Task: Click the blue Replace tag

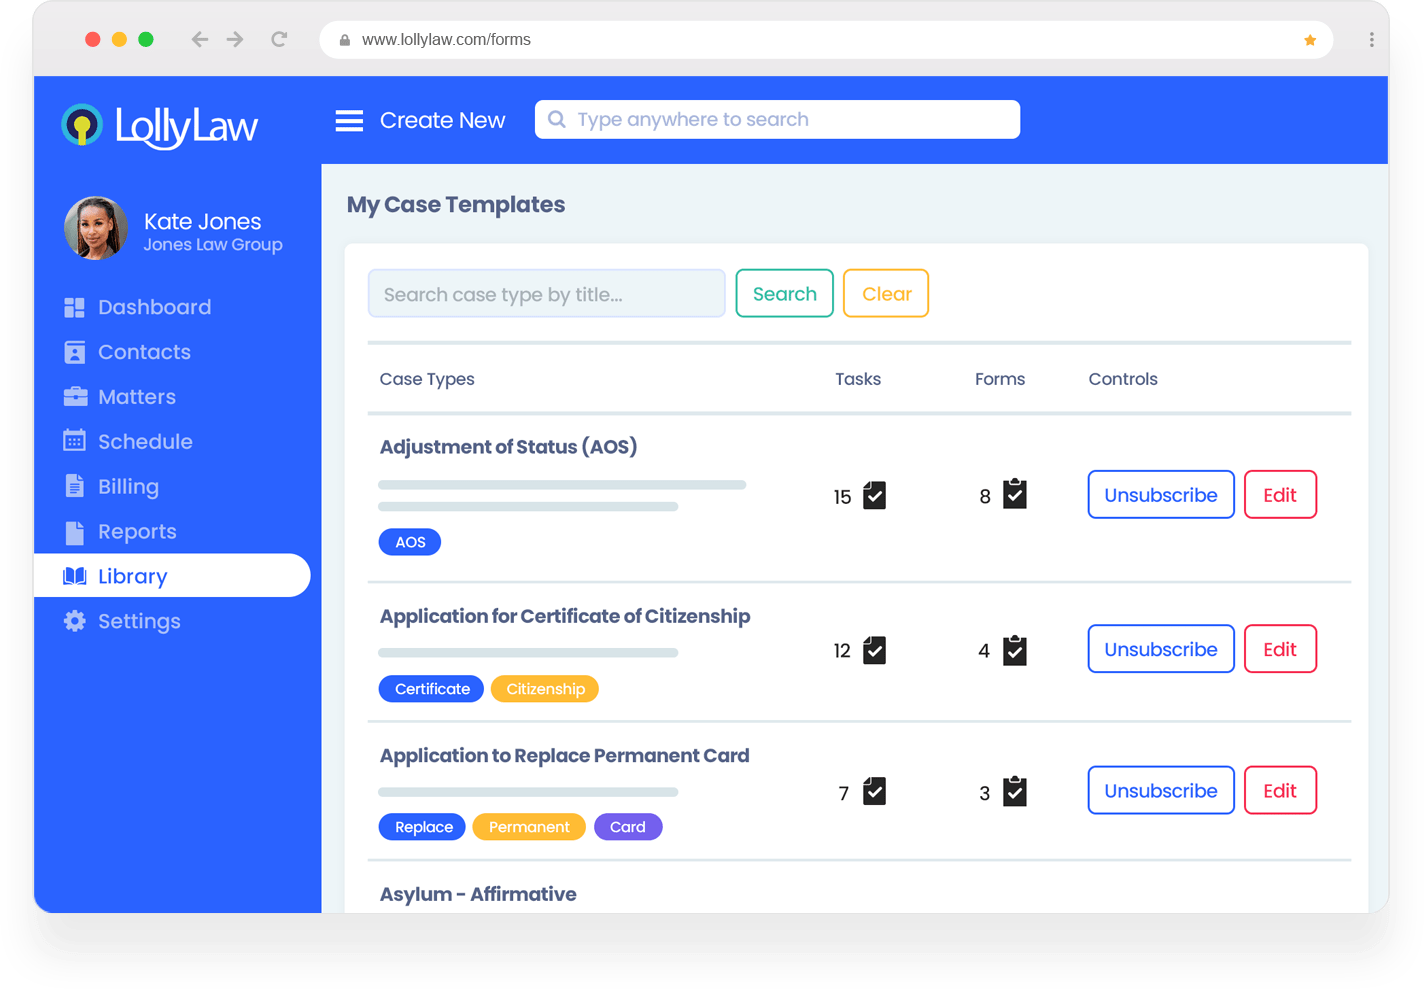Action: (x=422, y=827)
